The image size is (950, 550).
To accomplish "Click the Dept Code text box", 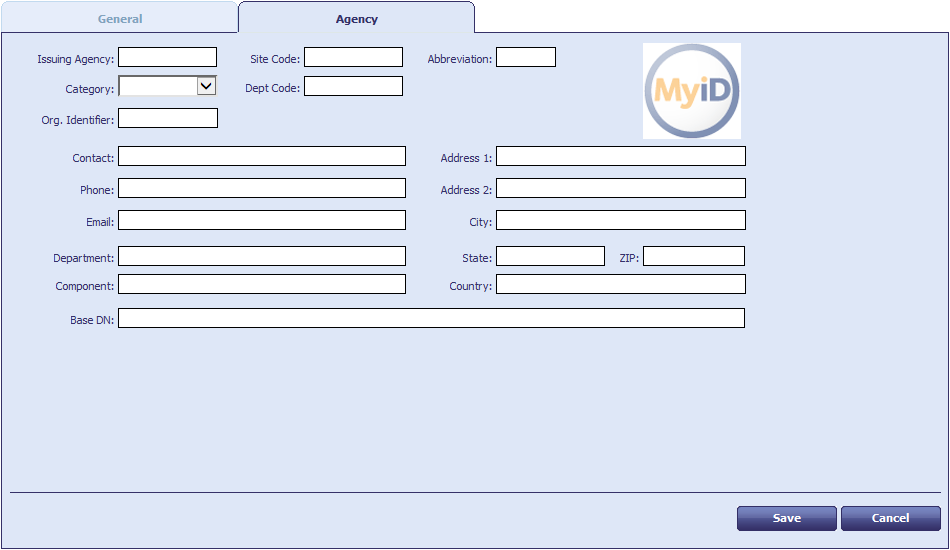I will tap(353, 86).
